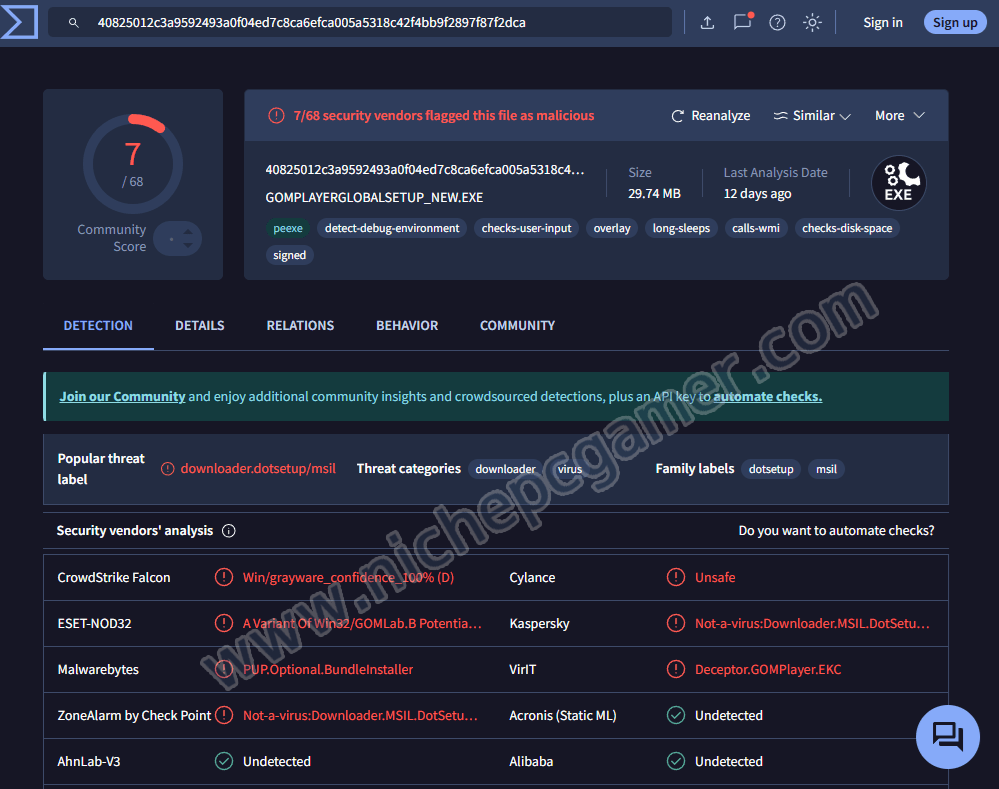Screen dimensions: 999x789
Task: Click the AhnLab-V3 undetected checkmark icon
Action: coord(224,761)
